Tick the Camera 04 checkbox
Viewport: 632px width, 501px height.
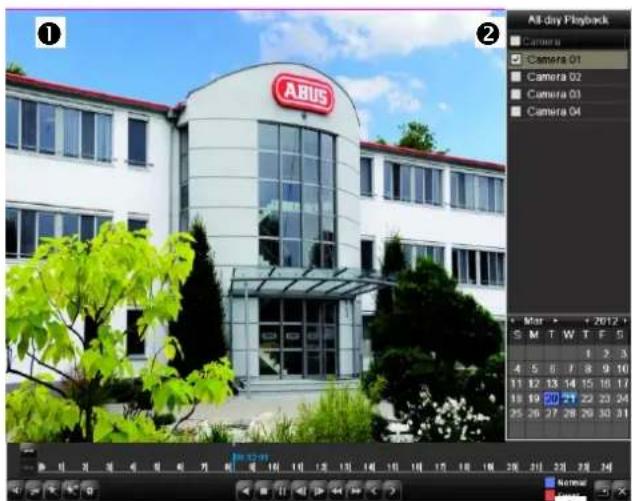point(515,111)
